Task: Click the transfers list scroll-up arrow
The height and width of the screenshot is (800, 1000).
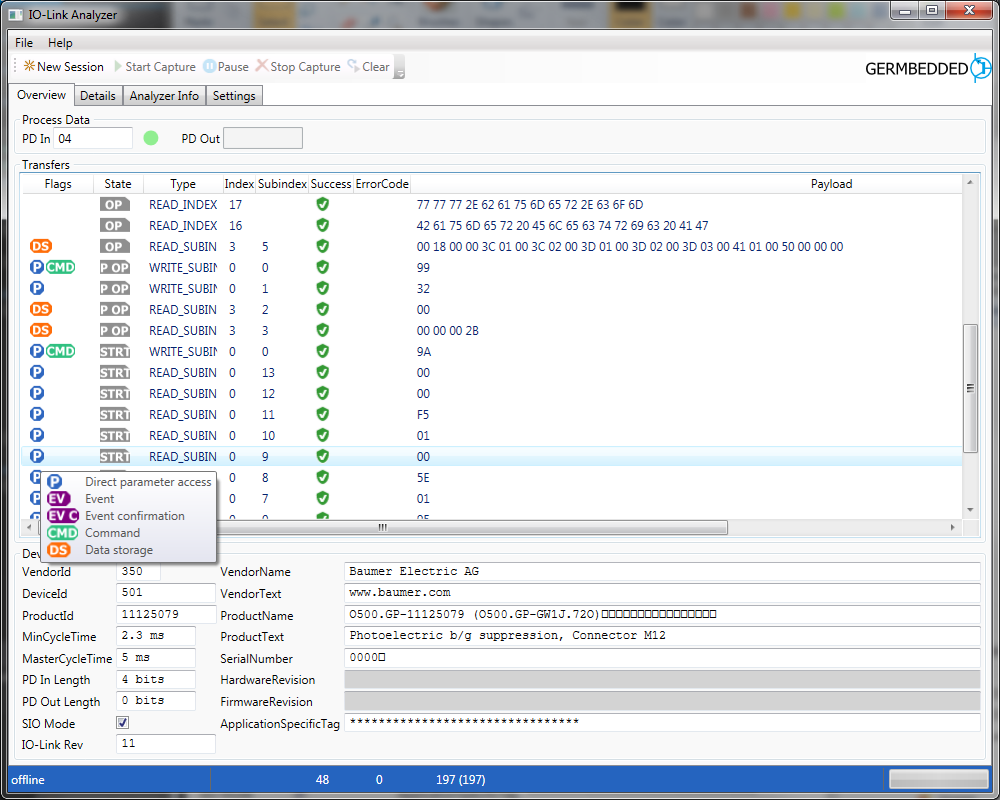Action: pyautogui.click(x=969, y=183)
